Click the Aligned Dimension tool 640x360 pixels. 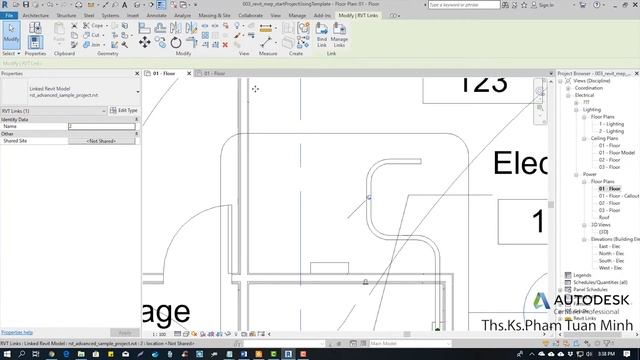pos(266,28)
